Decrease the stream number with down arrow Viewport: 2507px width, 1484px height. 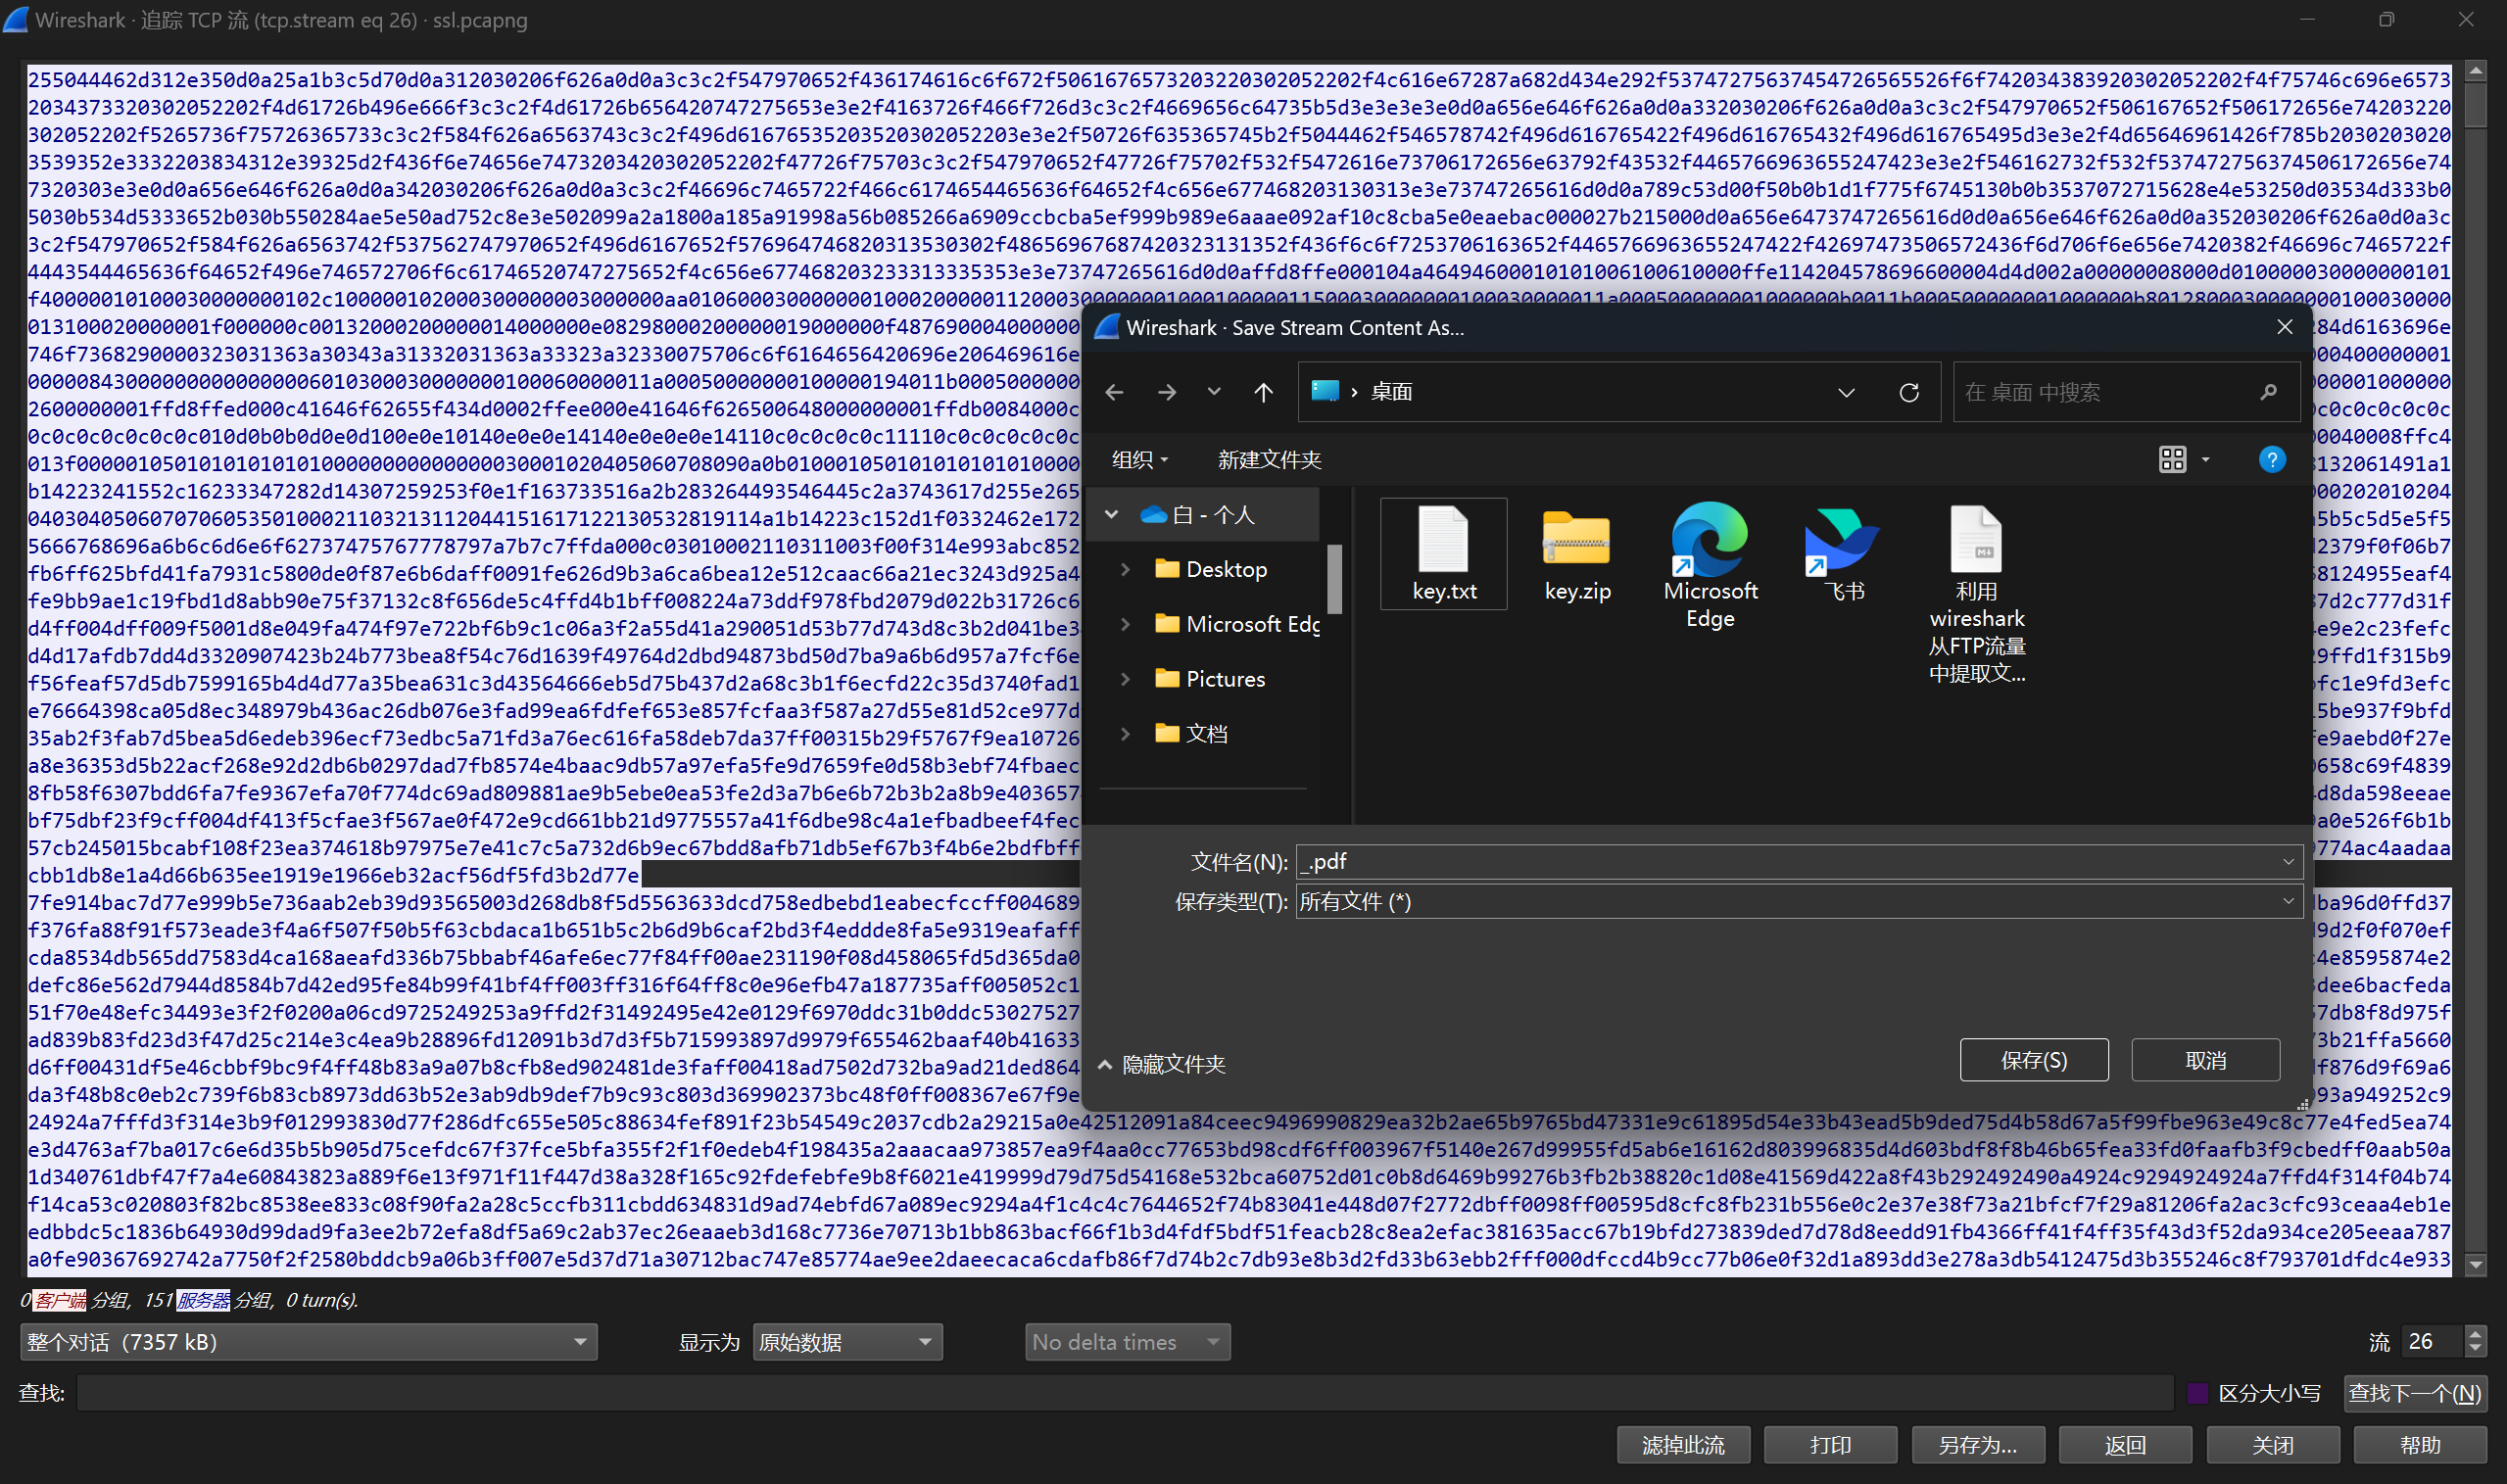pyautogui.click(x=2475, y=1350)
